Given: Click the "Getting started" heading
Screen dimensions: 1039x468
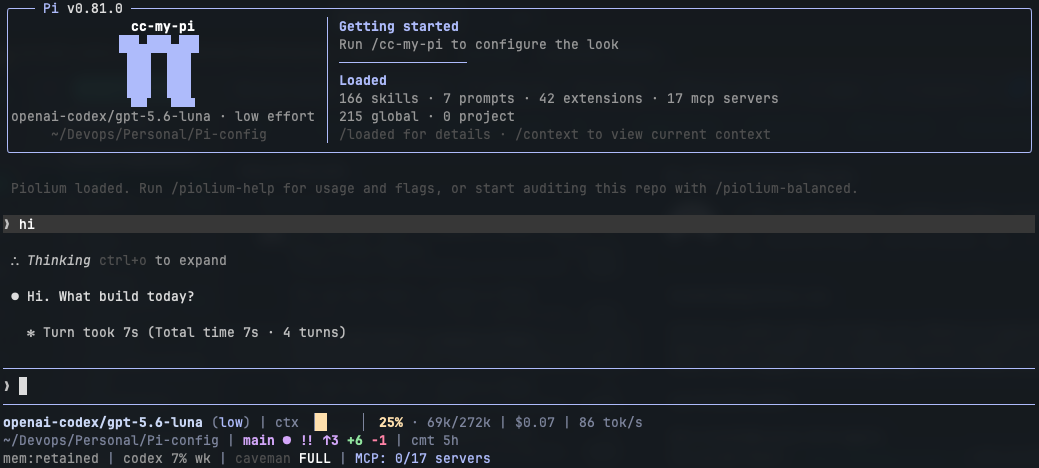Looking at the screenshot, I should click(x=399, y=27).
